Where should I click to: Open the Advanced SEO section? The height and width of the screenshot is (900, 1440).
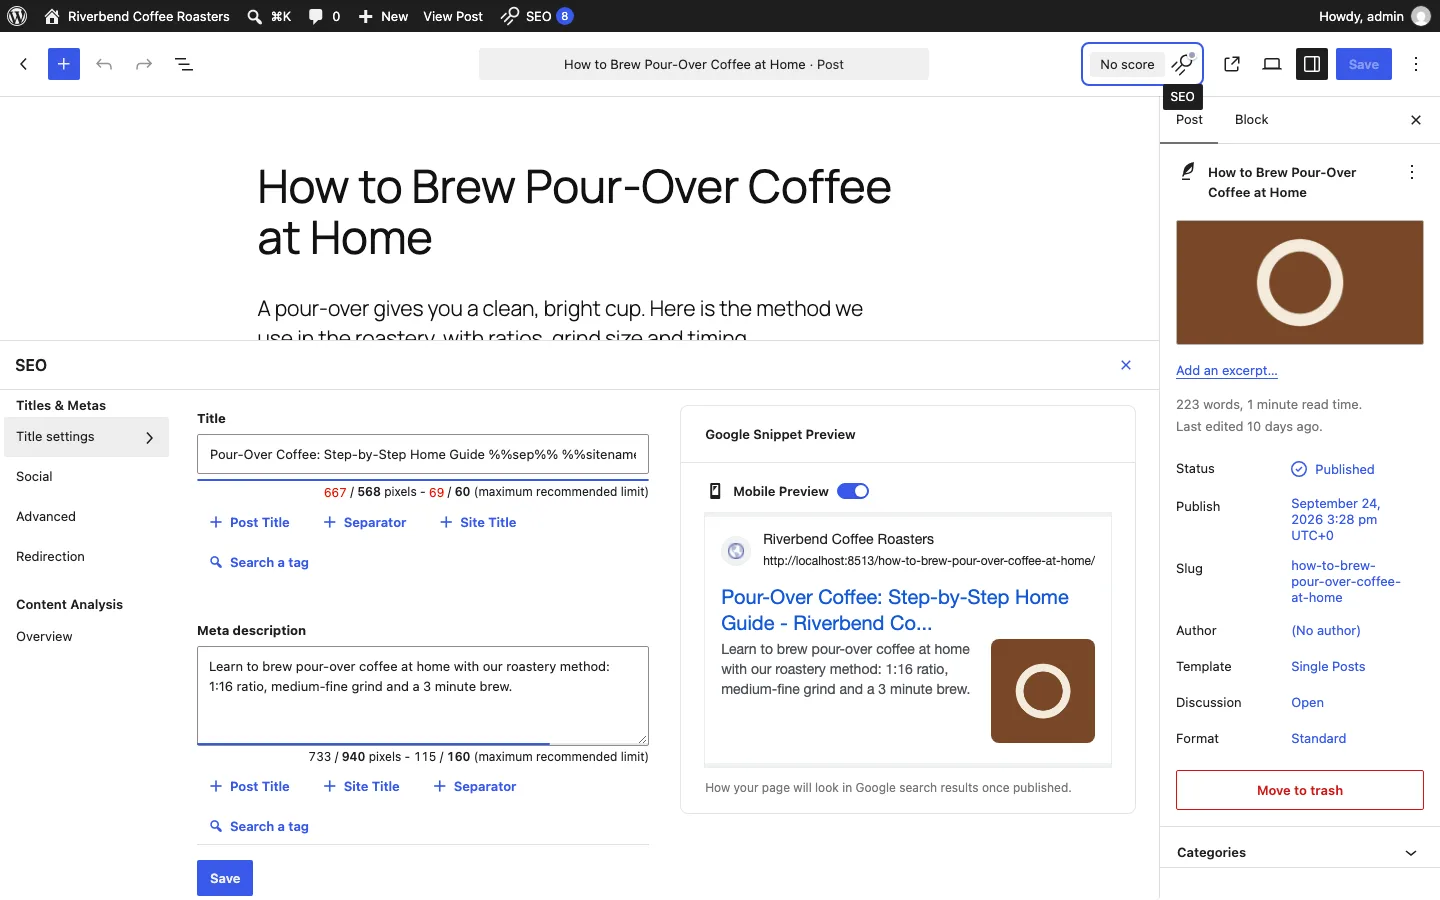coord(46,517)
